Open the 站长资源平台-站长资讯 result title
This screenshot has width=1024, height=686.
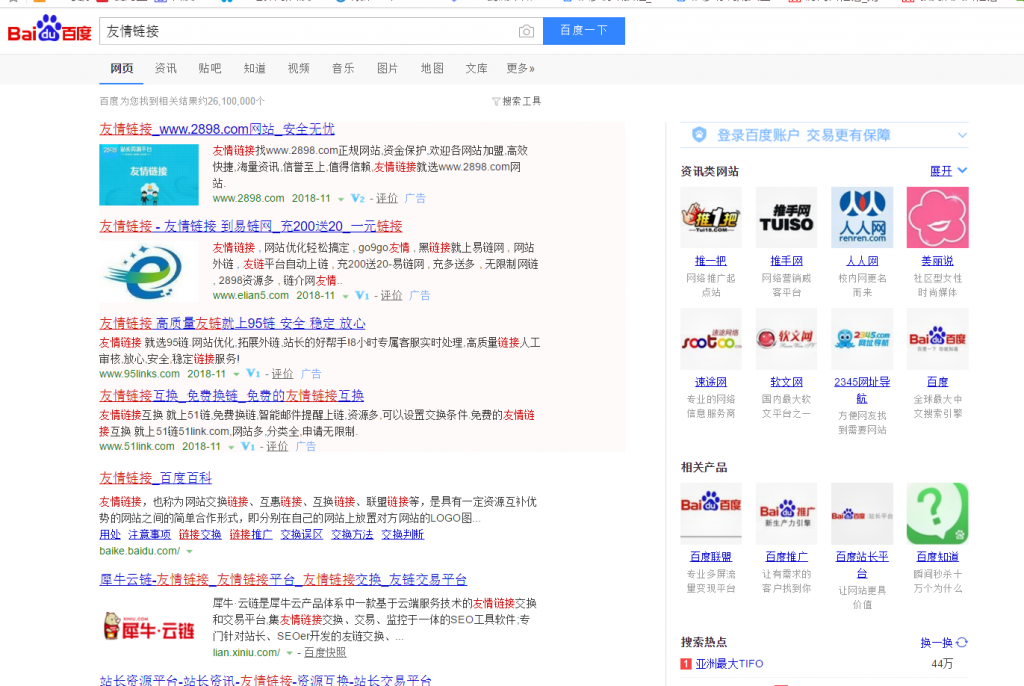266,680
